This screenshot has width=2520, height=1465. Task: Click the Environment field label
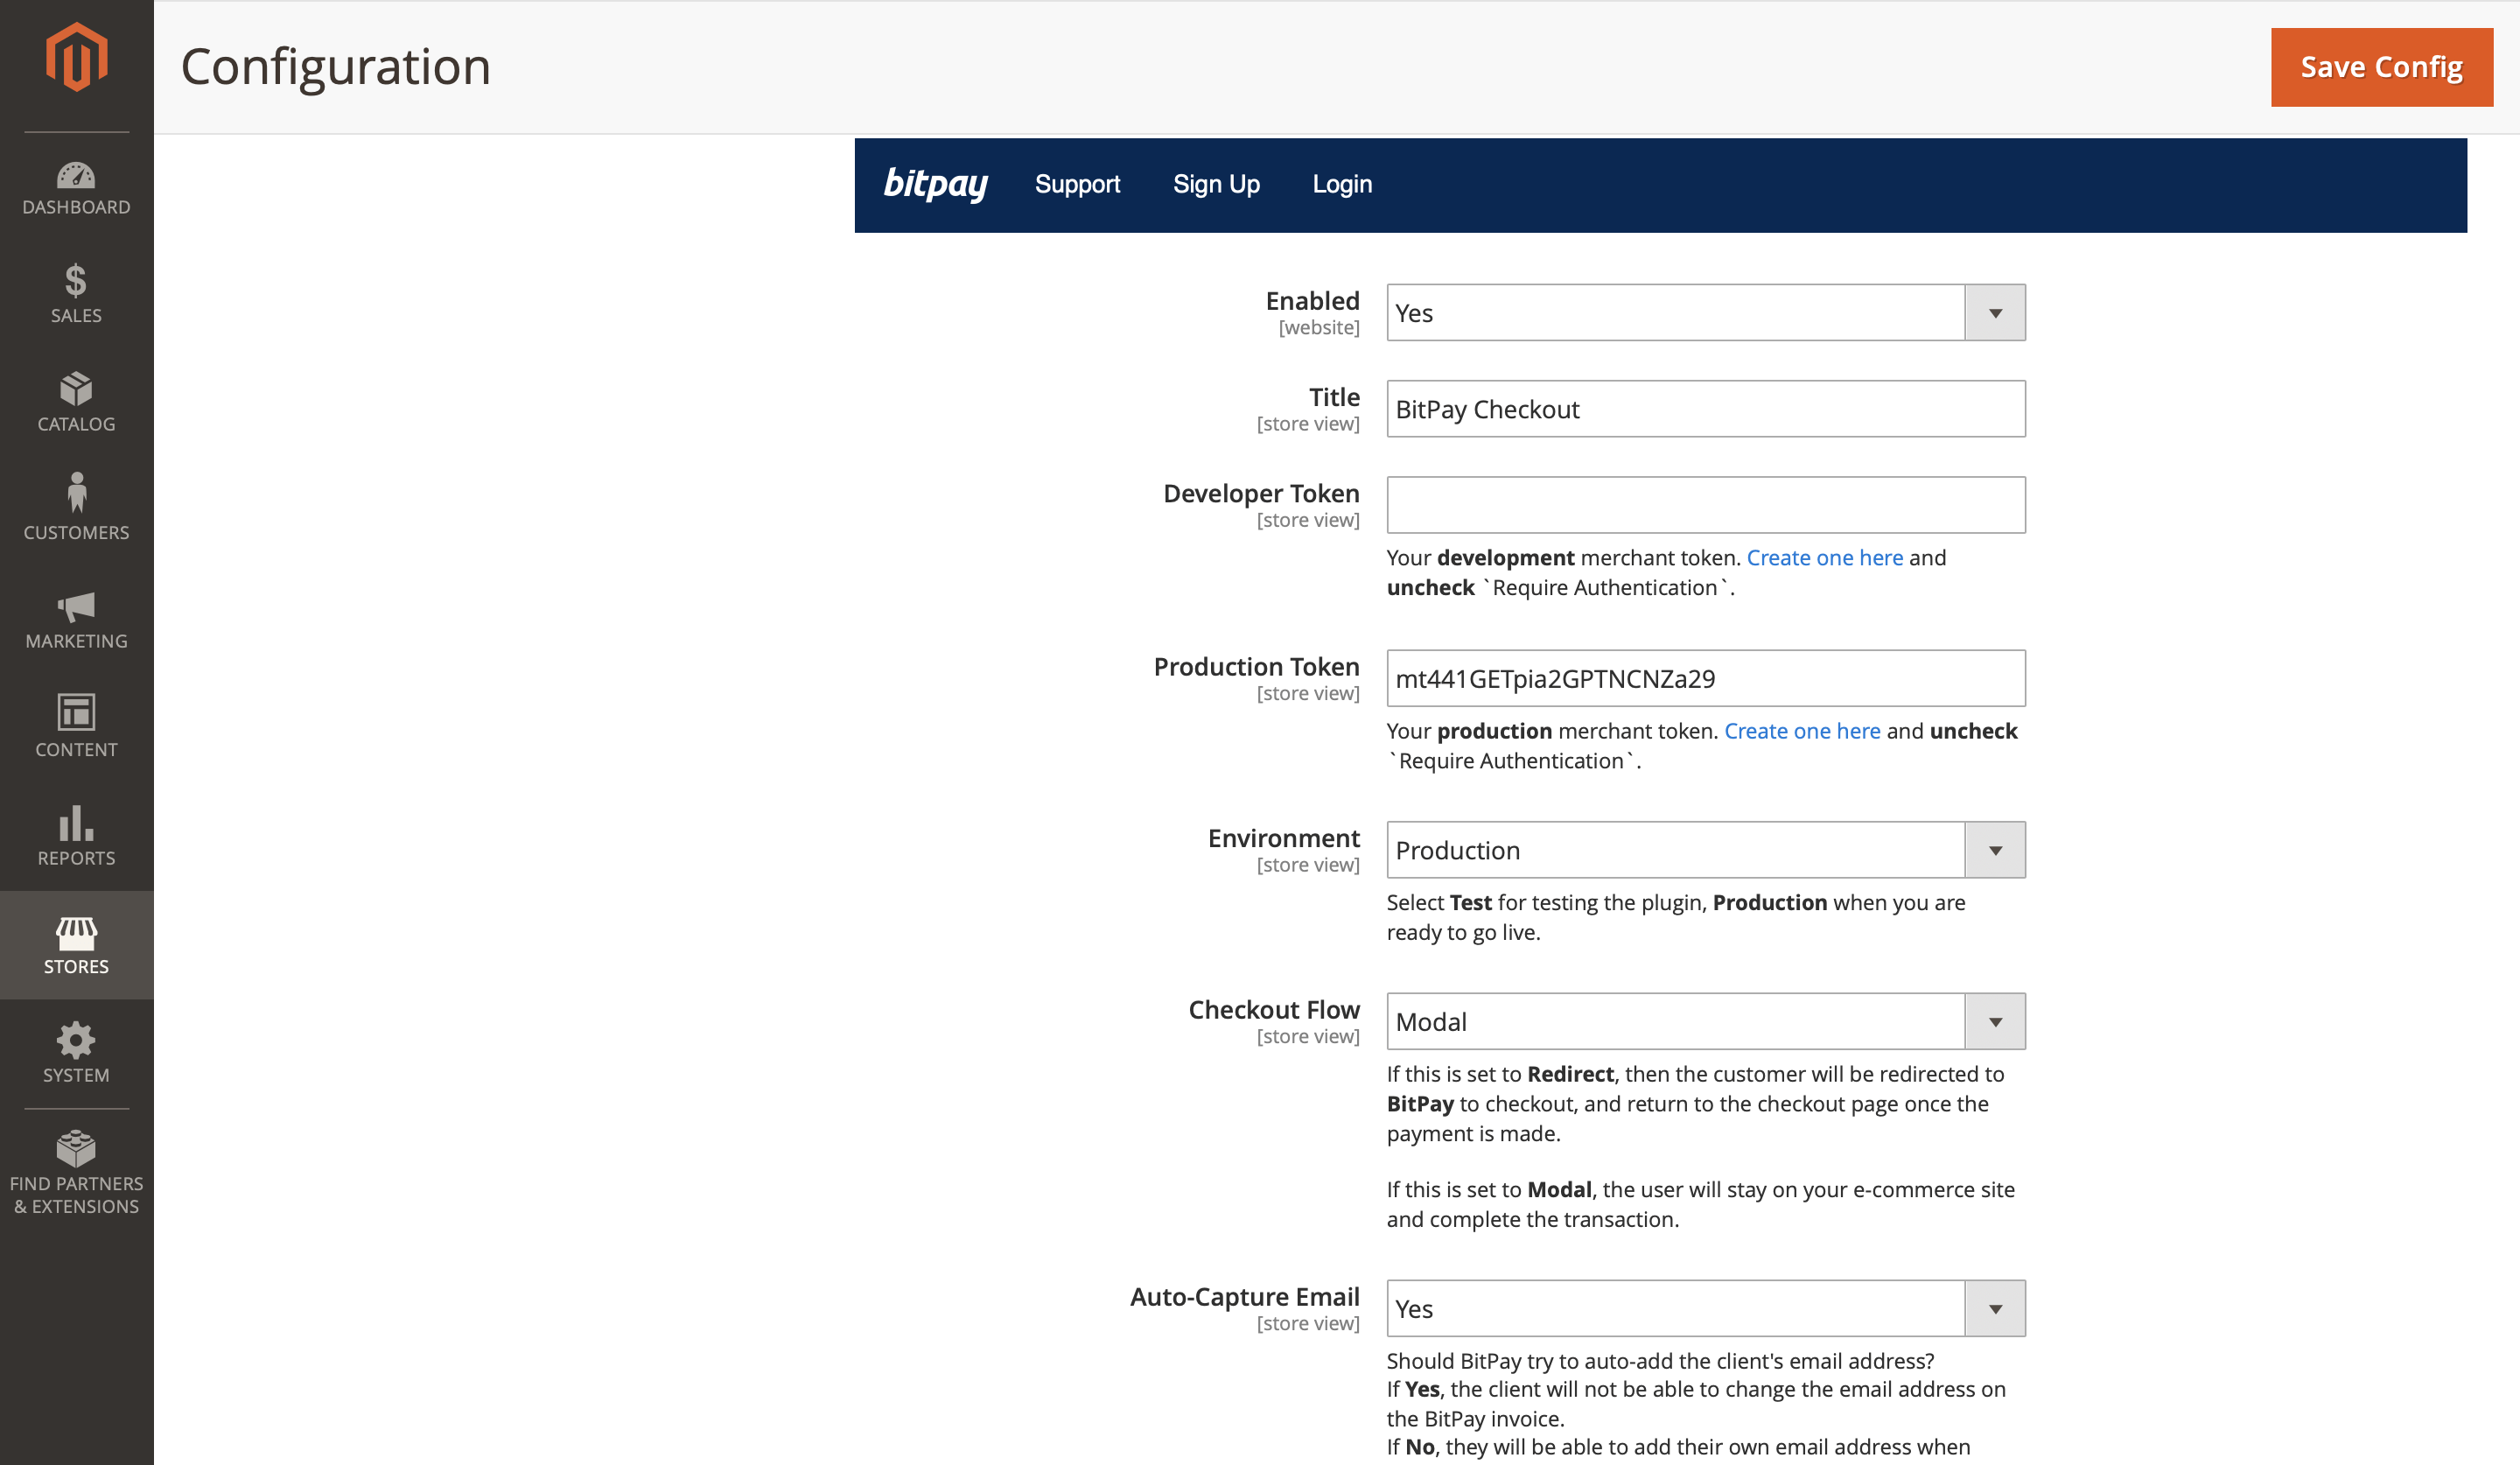(x=1284, y=838)
